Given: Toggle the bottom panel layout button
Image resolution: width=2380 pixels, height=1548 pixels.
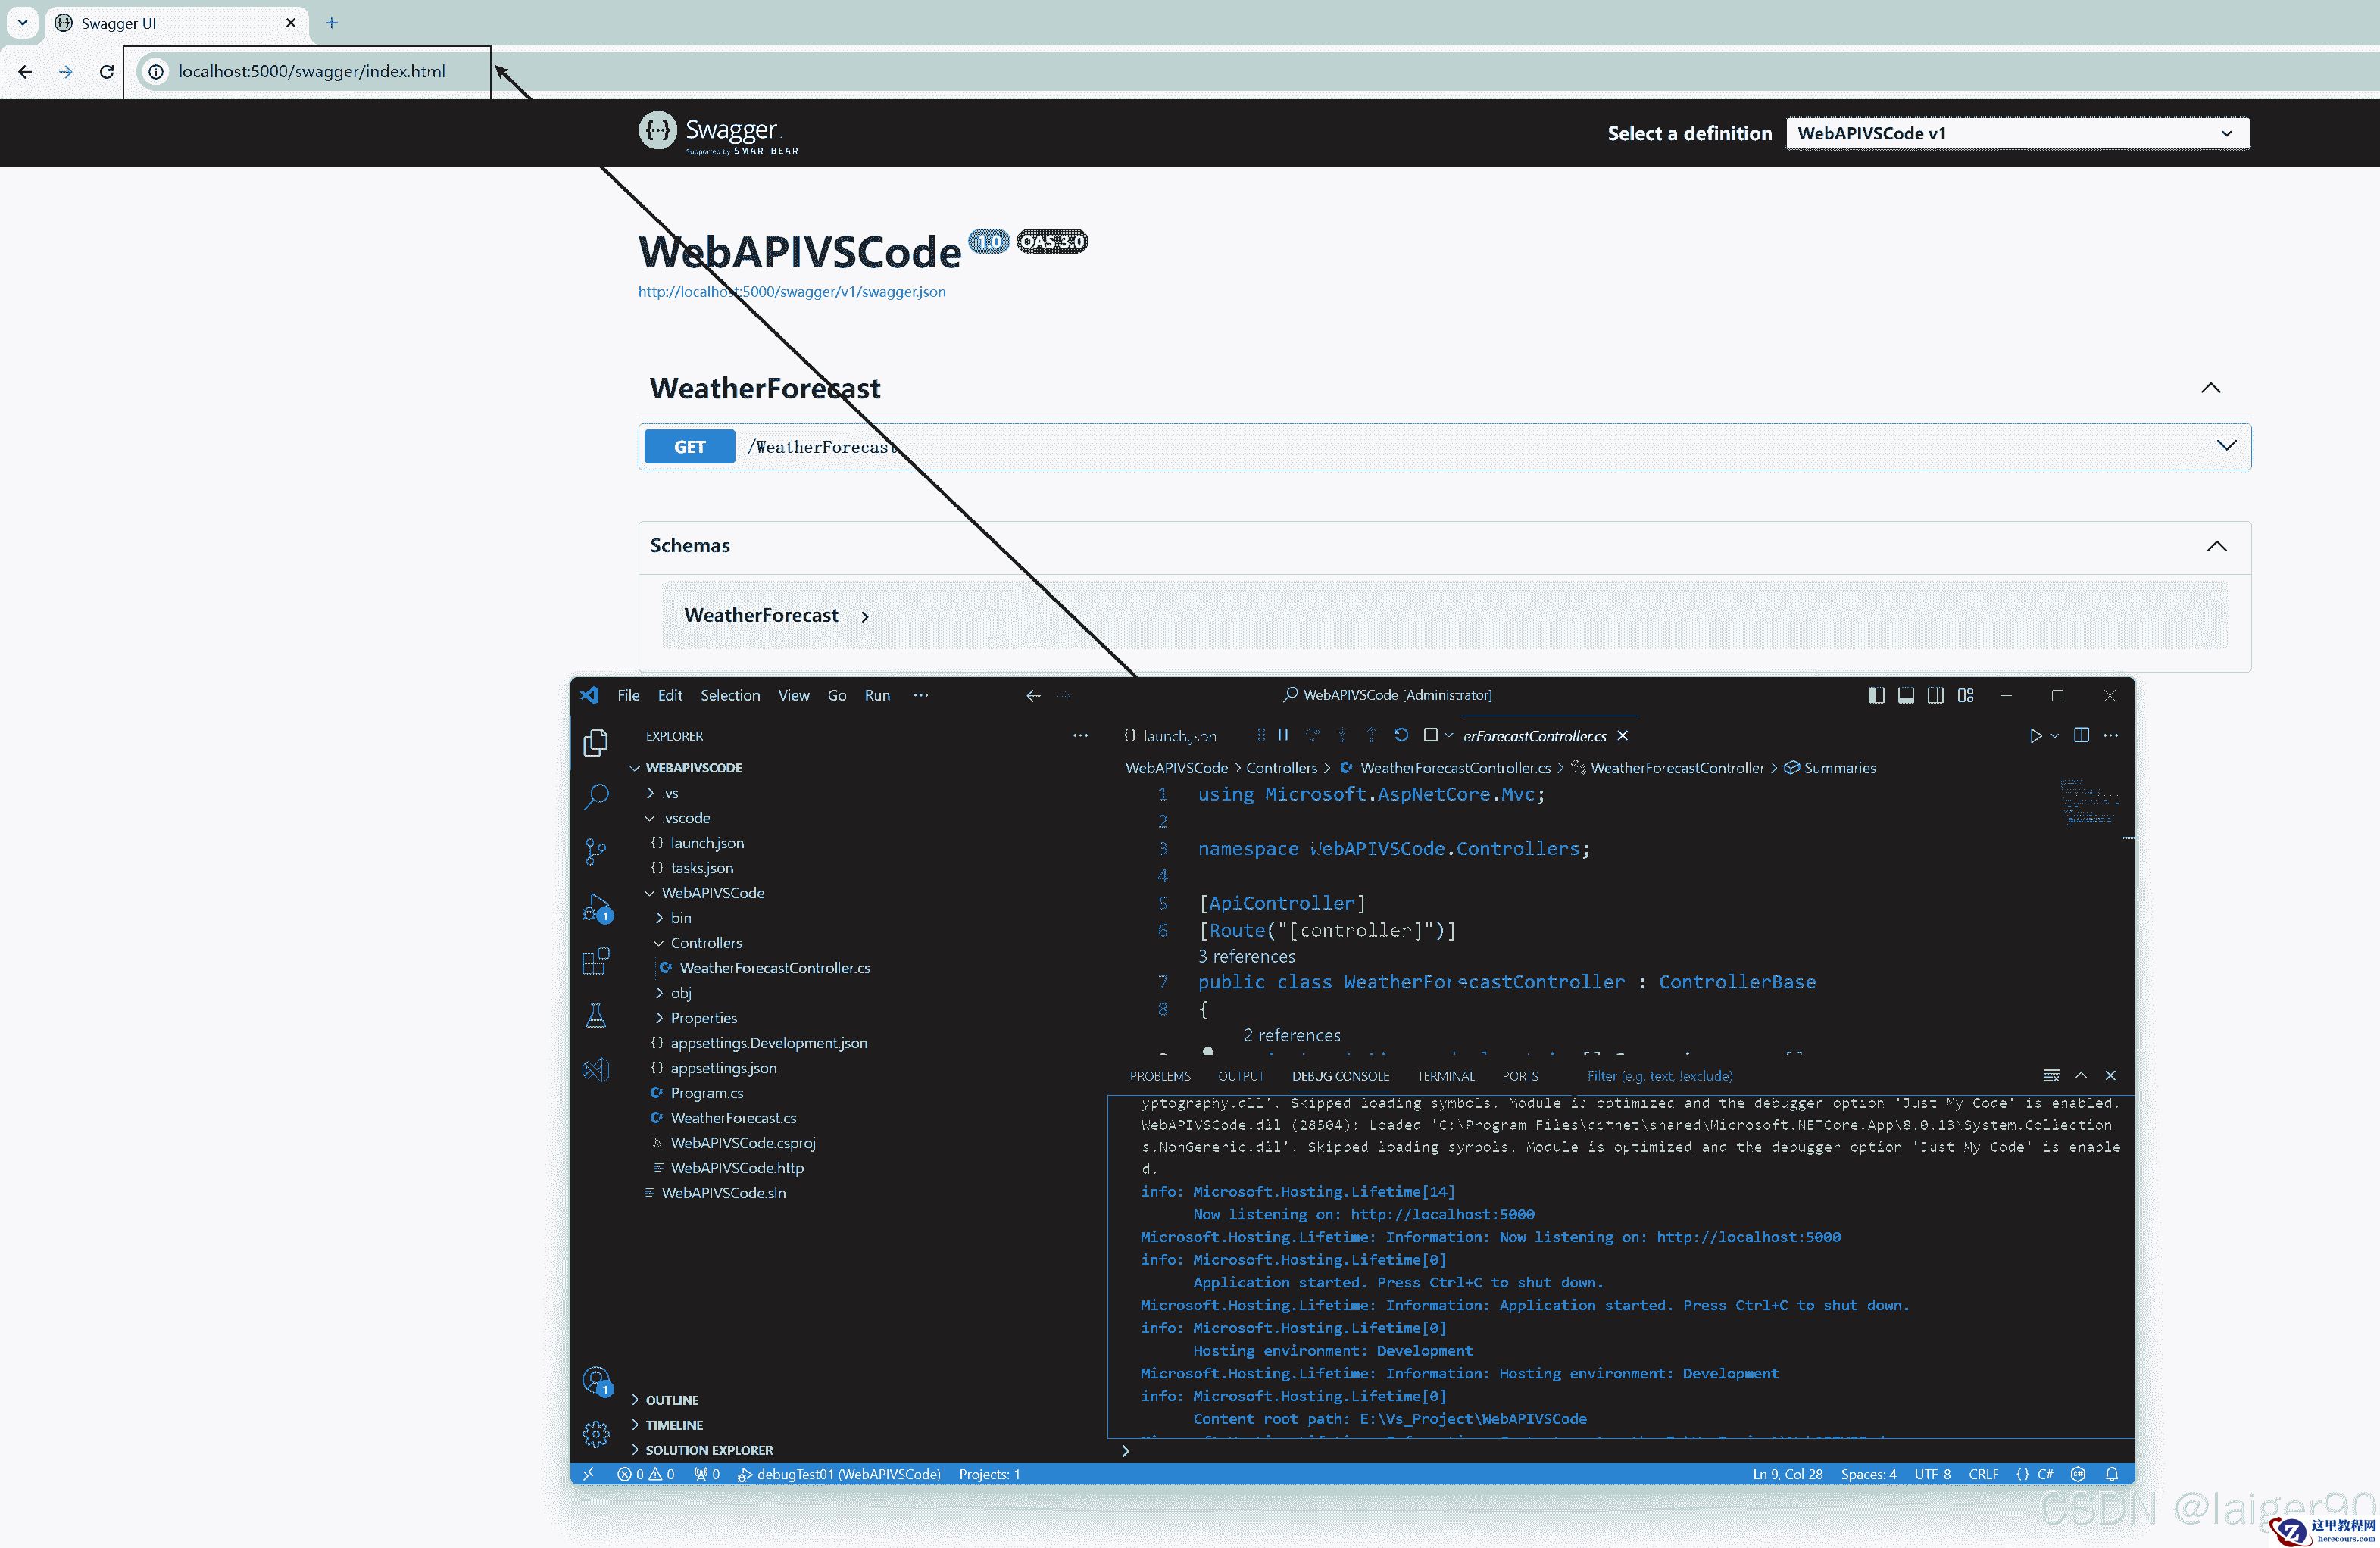Looking at the screenshot, I should (1906, 695).
